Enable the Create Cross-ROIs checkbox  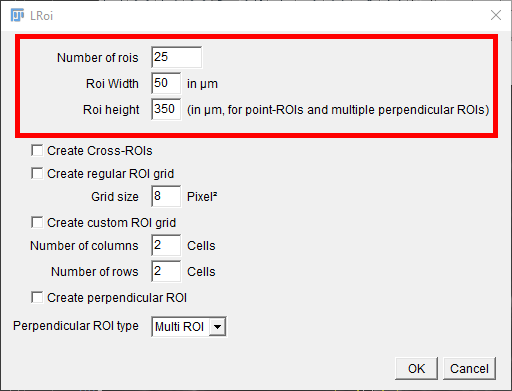pos(37,150)
